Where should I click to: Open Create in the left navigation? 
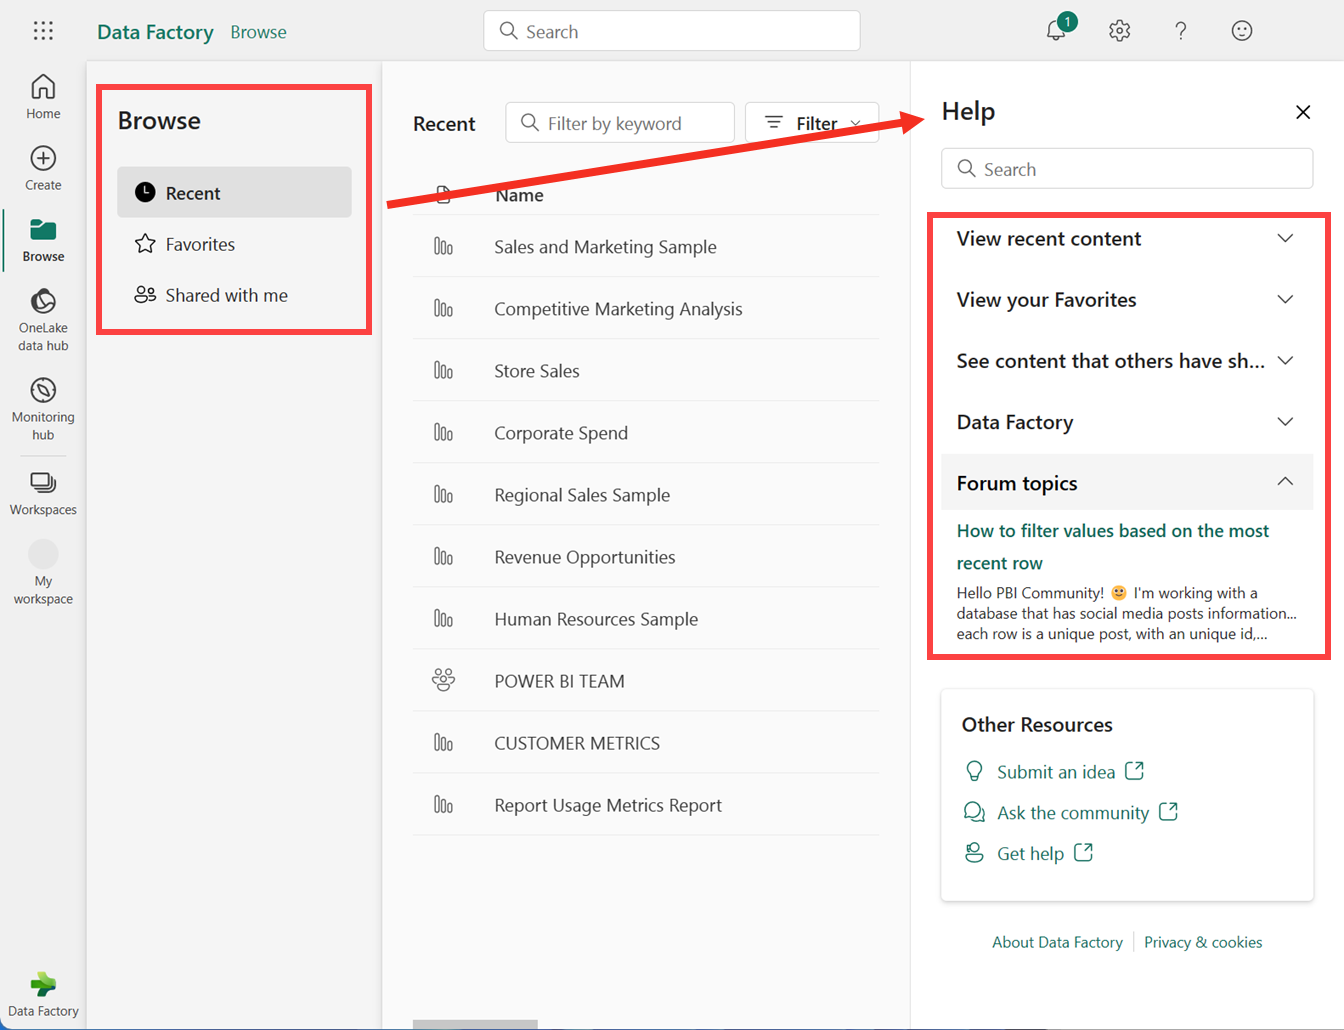tap(43, 168)
